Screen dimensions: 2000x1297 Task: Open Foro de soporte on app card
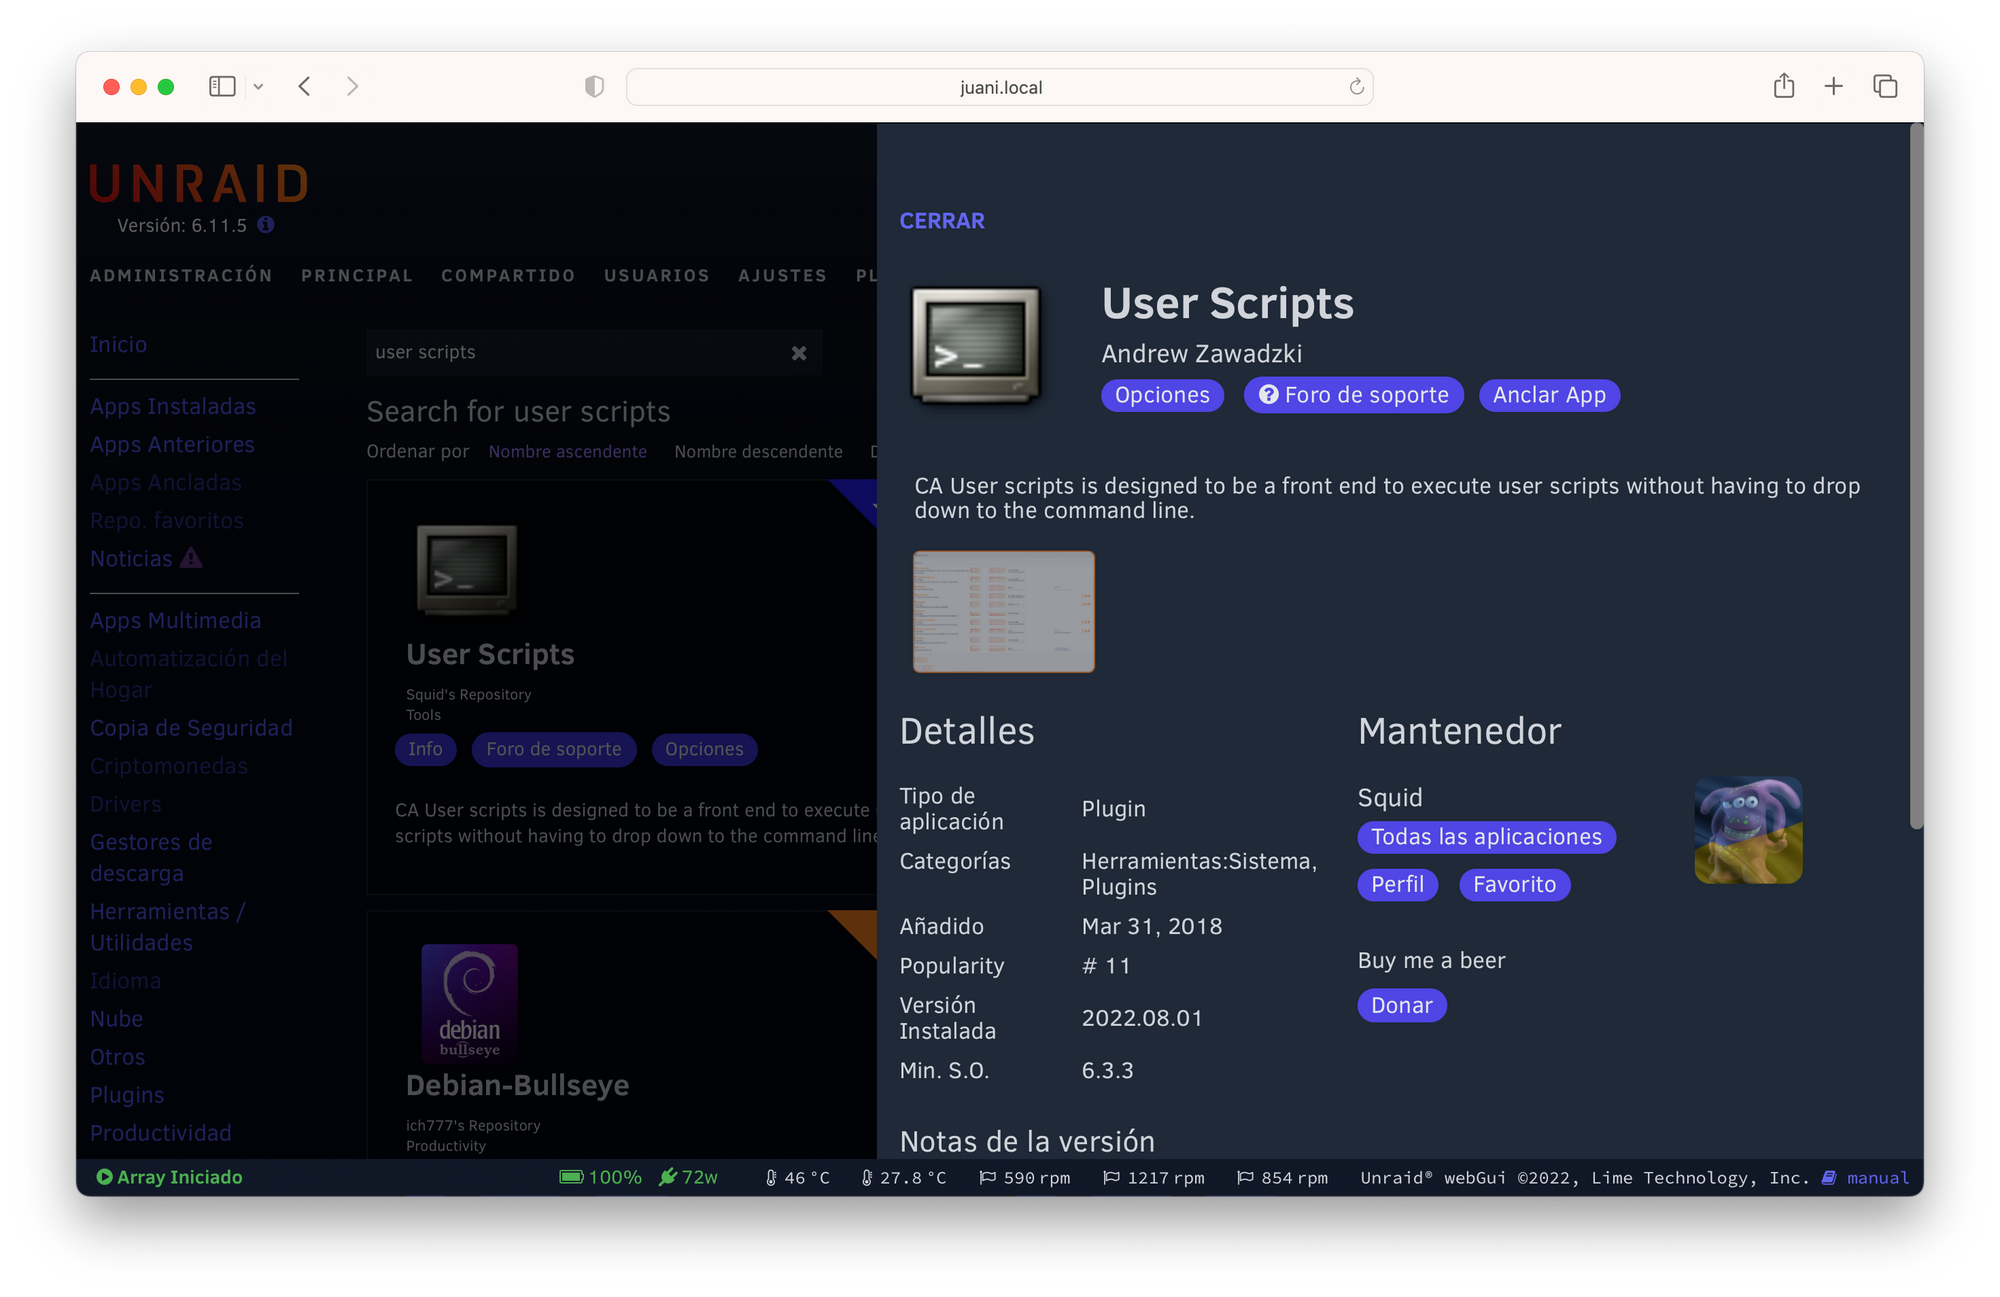[x=554, y=749]
